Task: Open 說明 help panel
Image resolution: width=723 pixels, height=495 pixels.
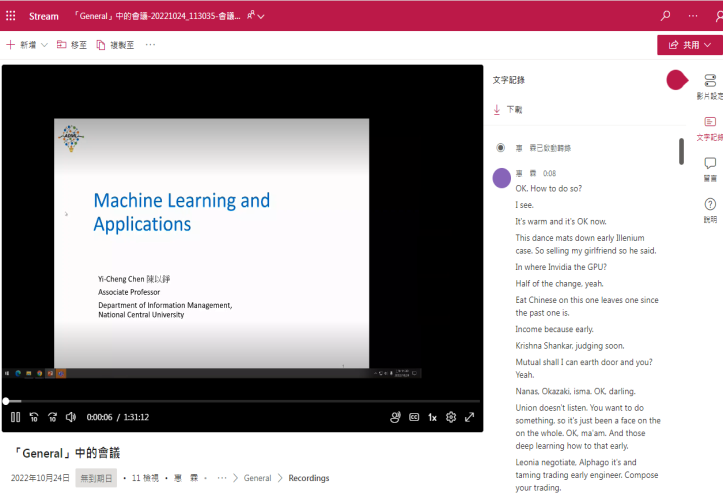Action: 710,209
